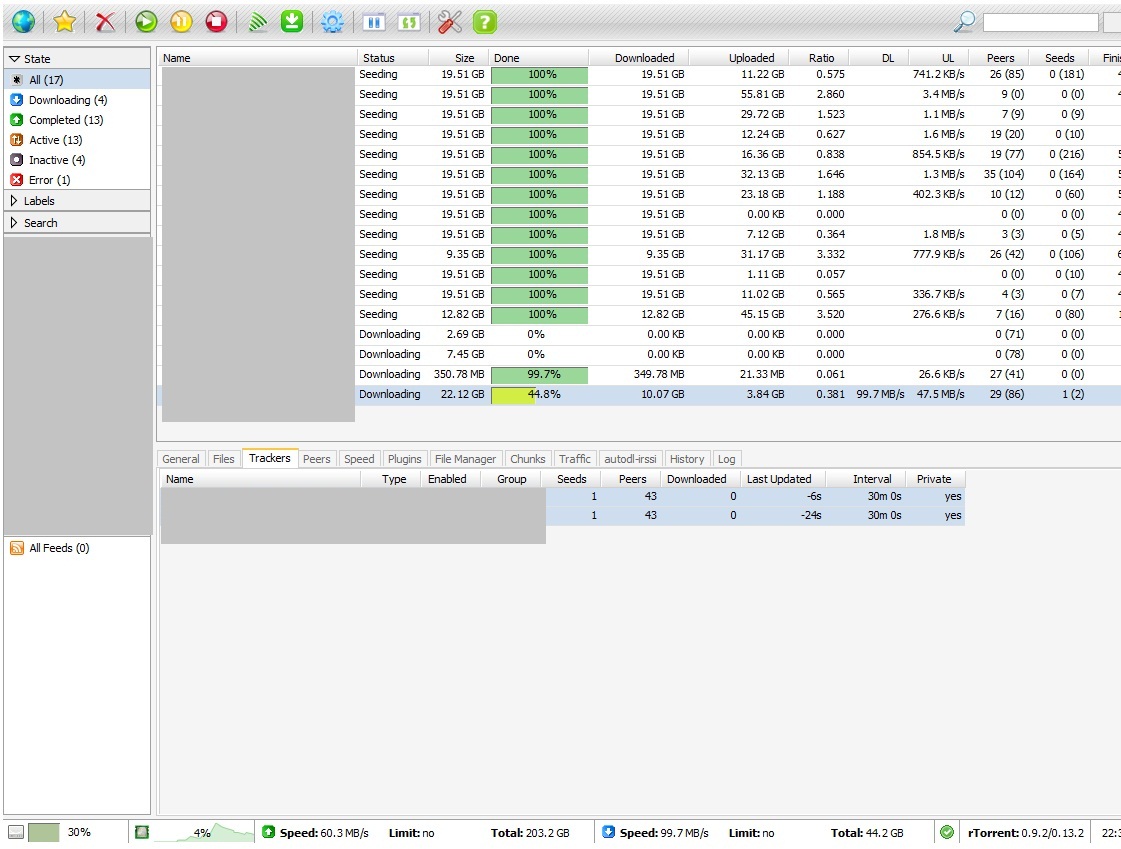The width and height of the screenshot is (1121, 849).
Task: Click the green Start torrent button
Action: (x=146, y=21)
